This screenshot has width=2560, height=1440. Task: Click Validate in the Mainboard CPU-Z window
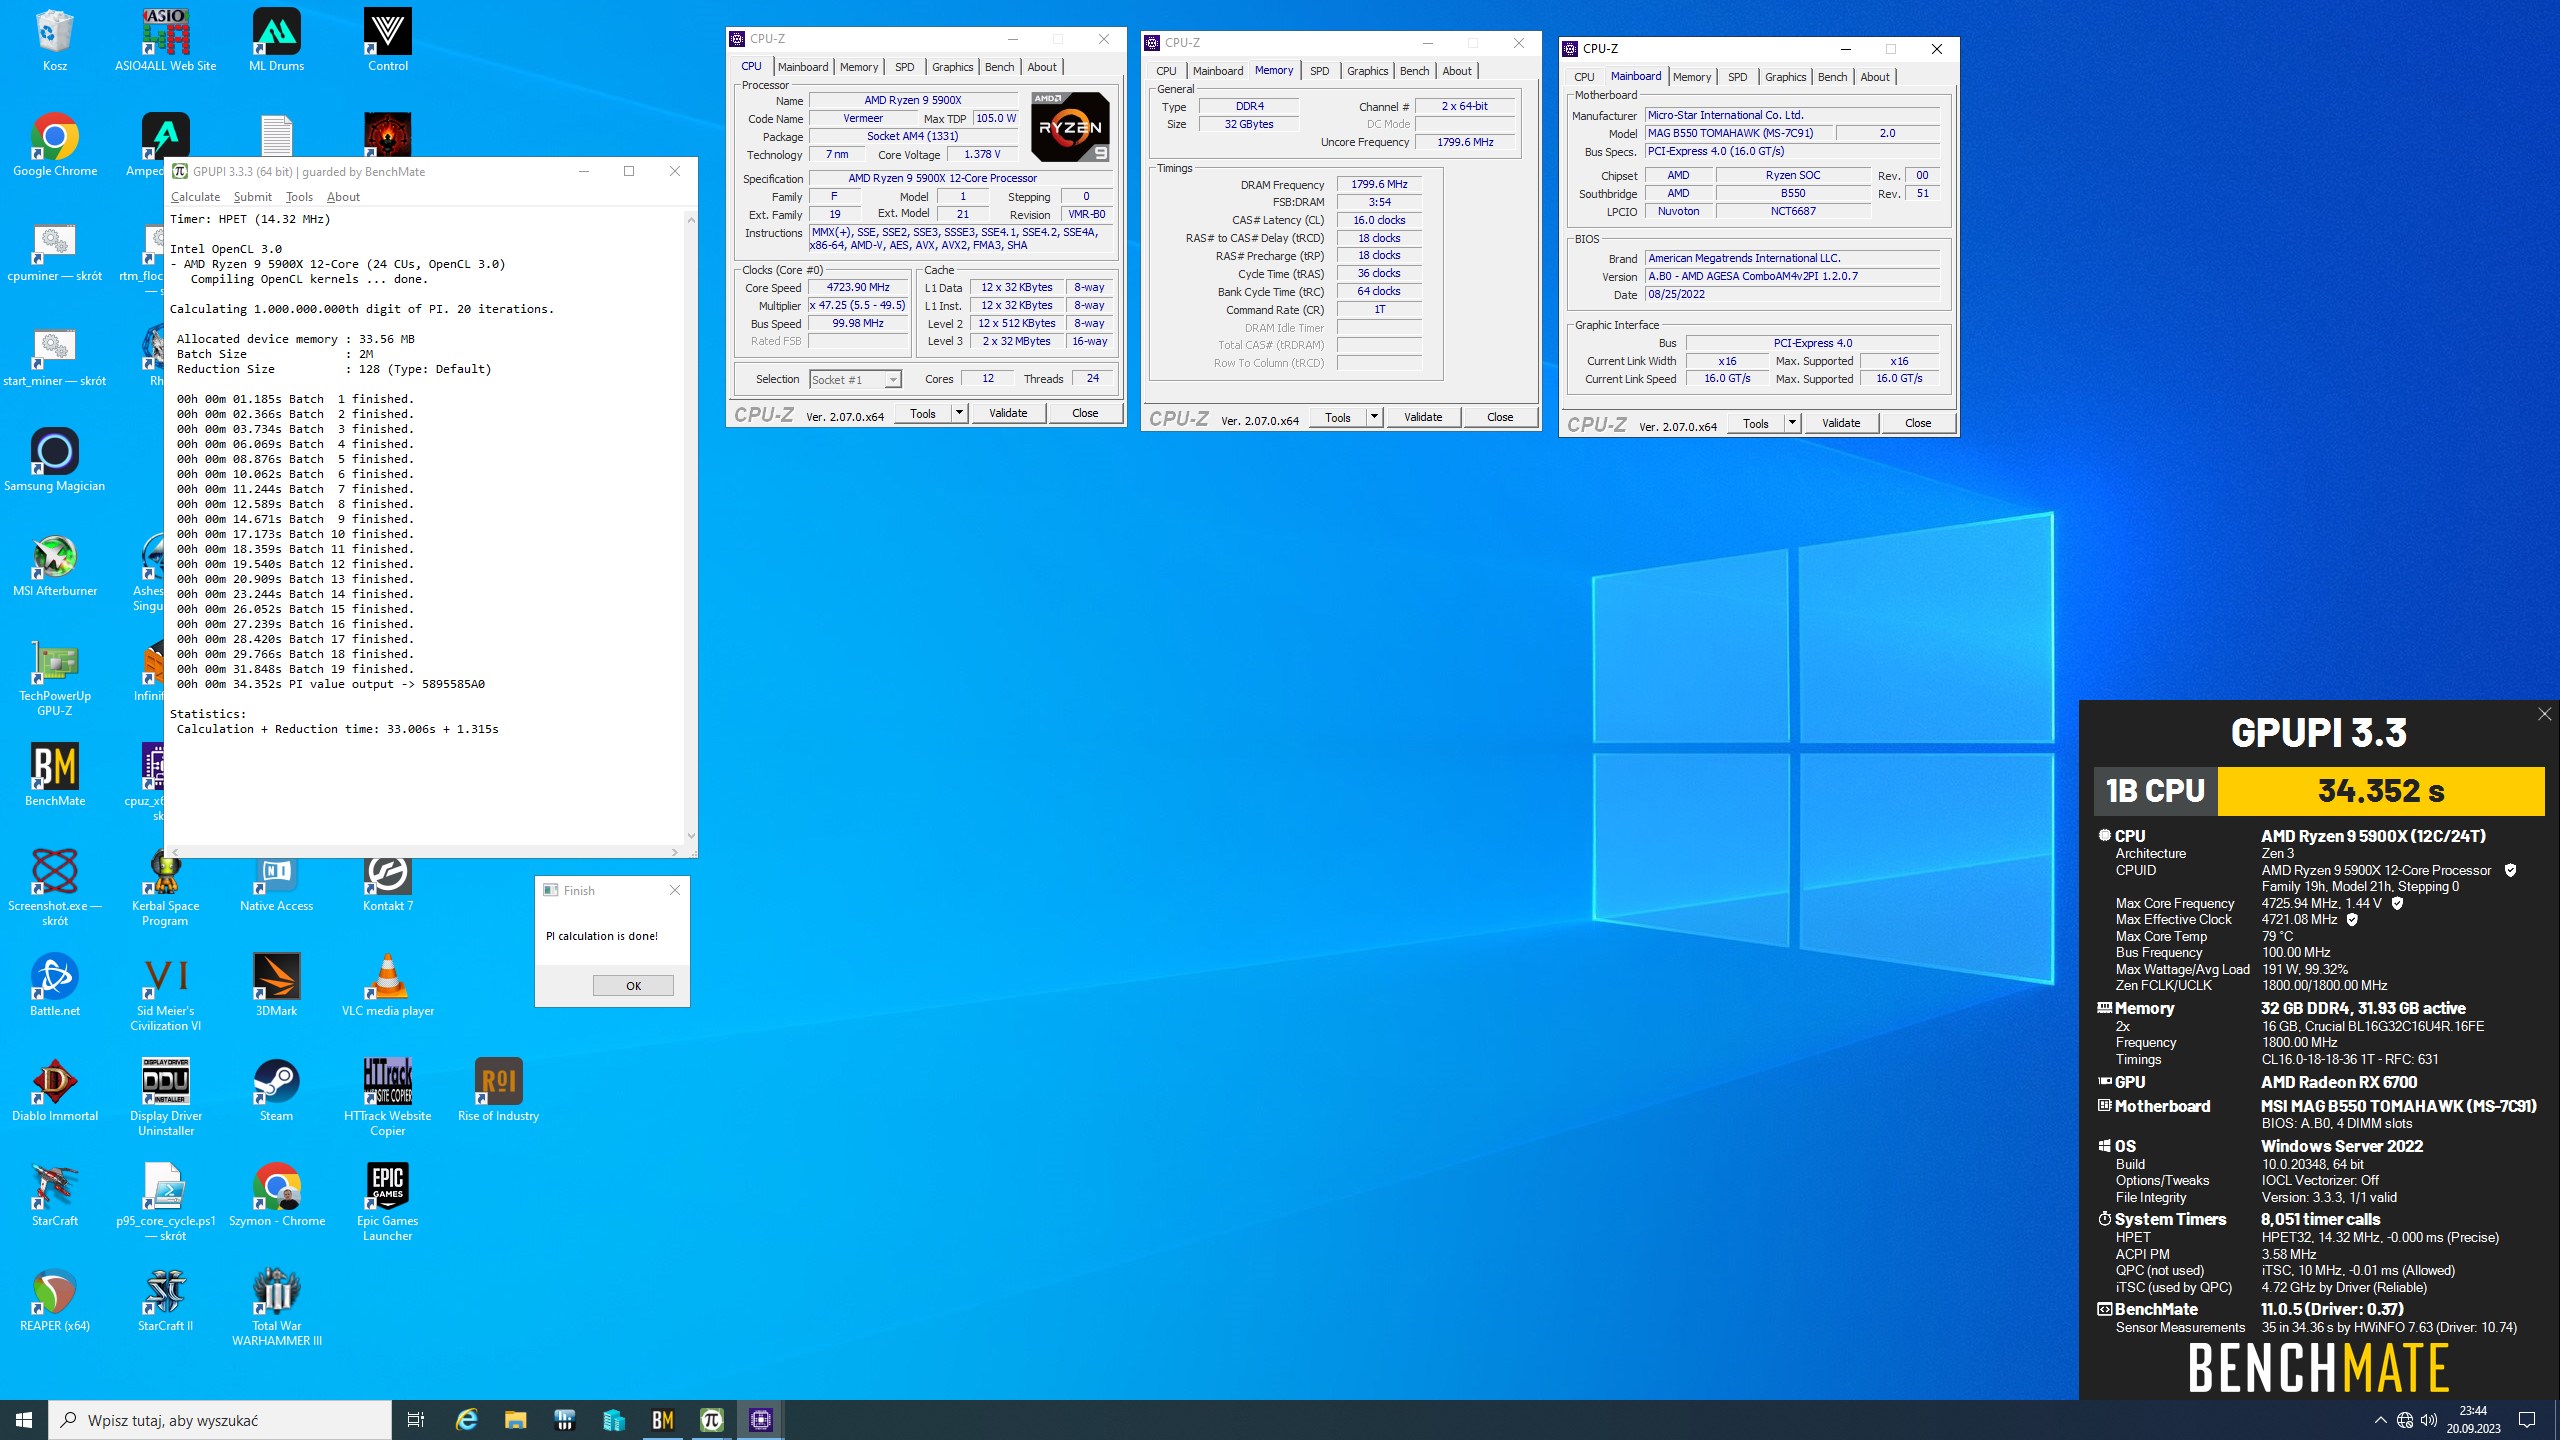click(x=1841, y=423)
